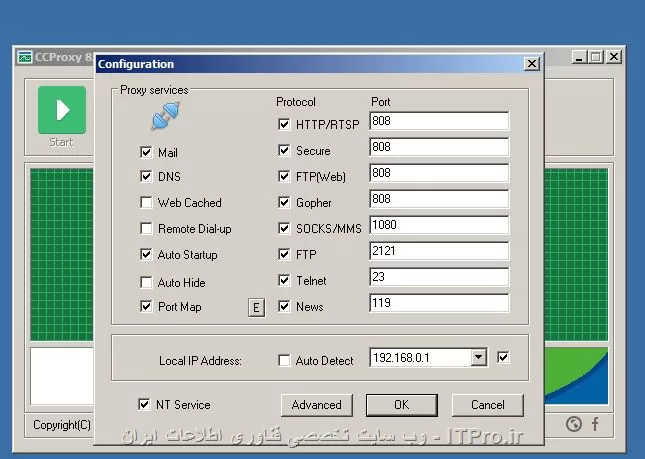Click the E button beside Port Map
Screen dimensions: 645x459
[256, 308]
